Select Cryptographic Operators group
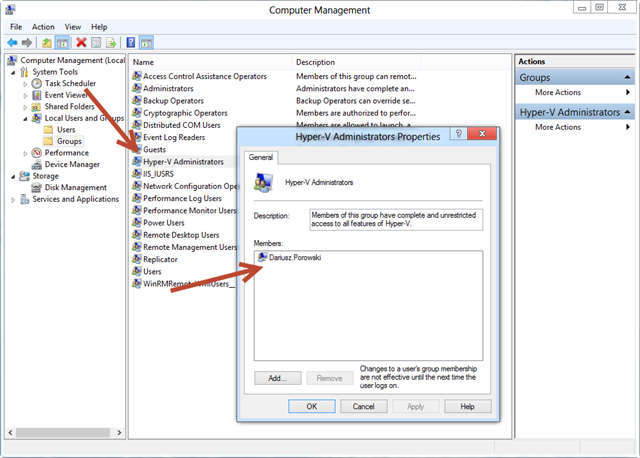Screen dimensions: 640x458 [185, 113]
